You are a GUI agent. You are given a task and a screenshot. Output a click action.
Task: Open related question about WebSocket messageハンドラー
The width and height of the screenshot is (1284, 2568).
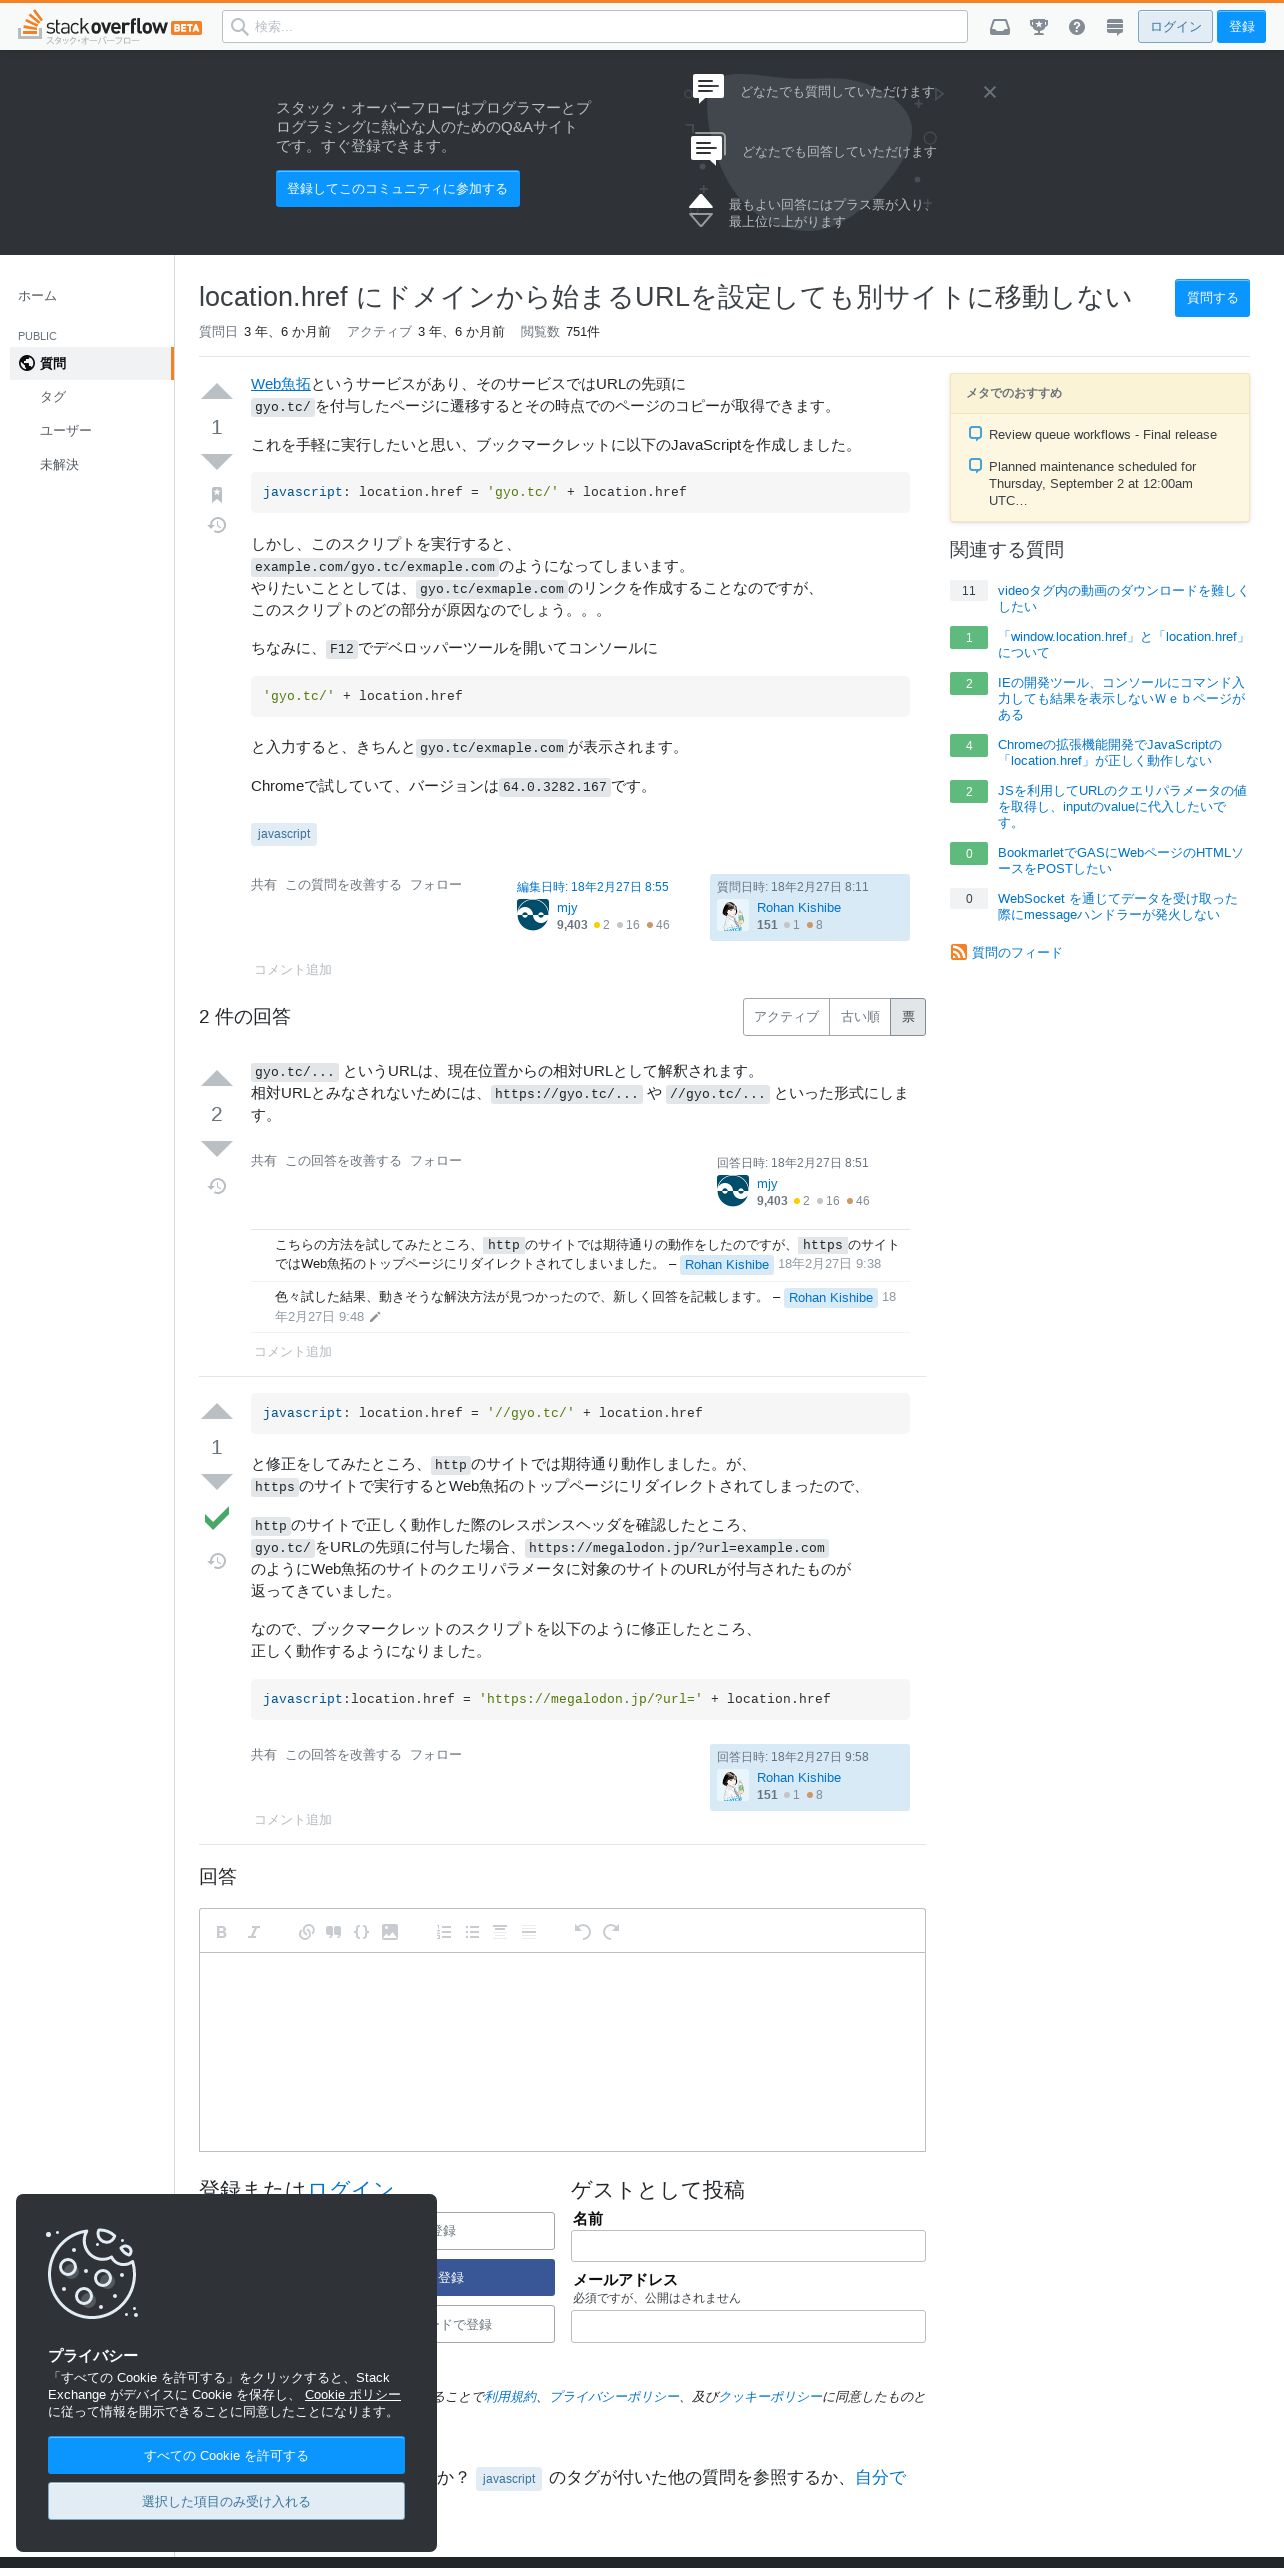click(1117, 907)
